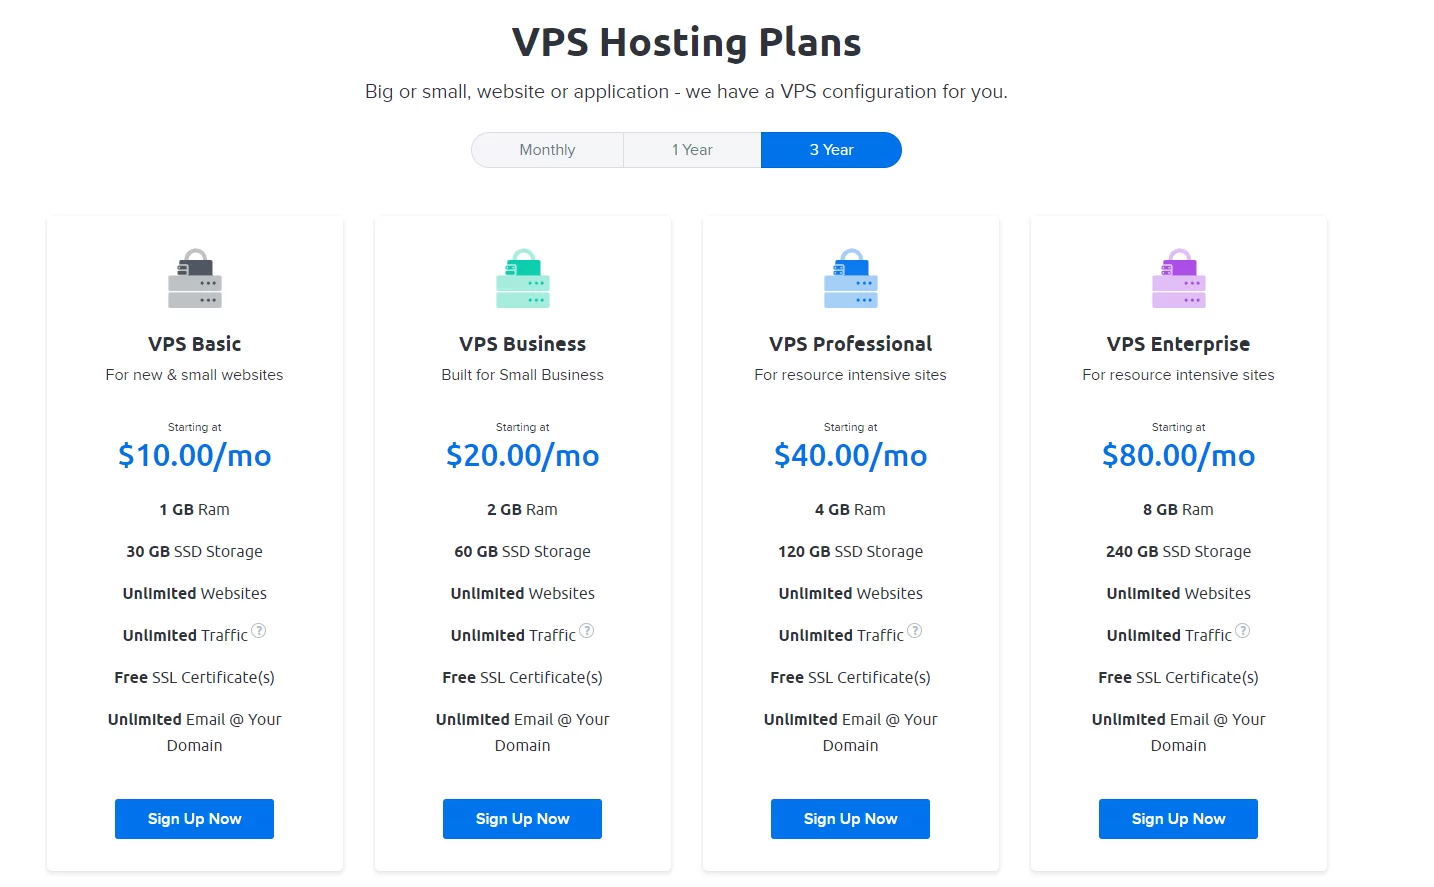Open the Unlimited Traffic help icon for VPS Professional

coord(915,631)
